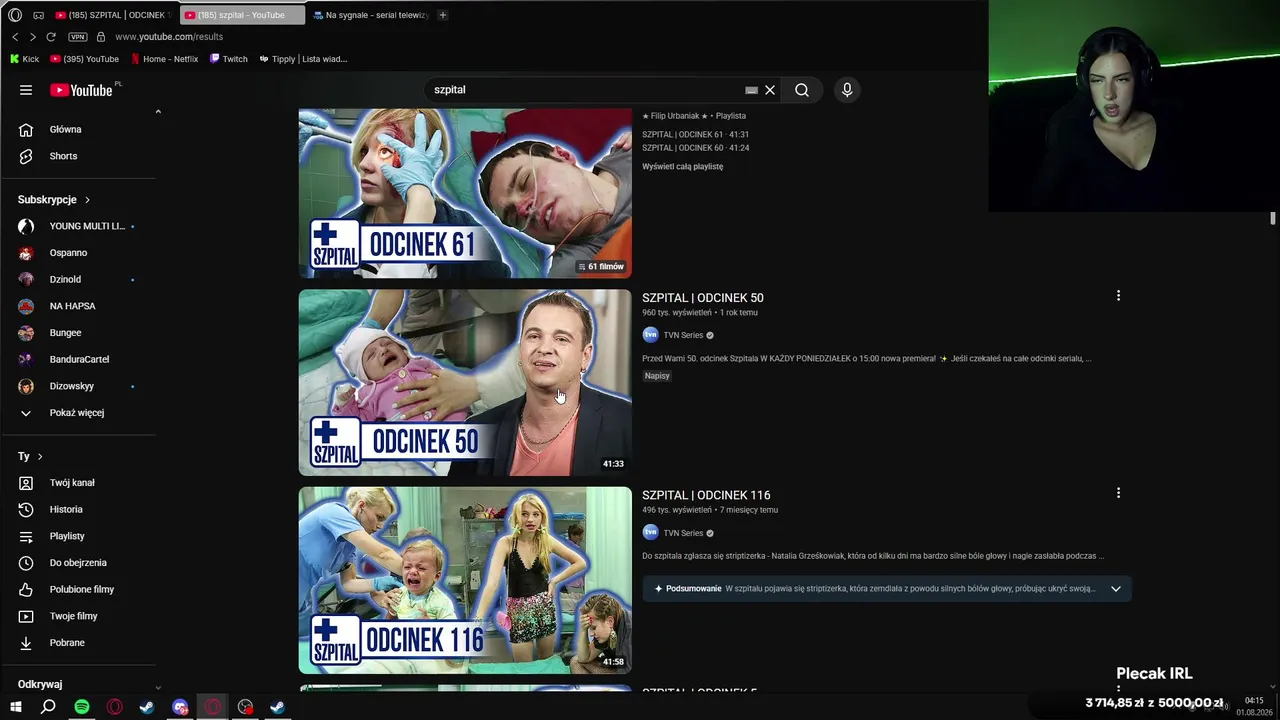Open options for SZPITAL ODCINEK 116 video
1280x720 pixels.
coord(1118,493)
